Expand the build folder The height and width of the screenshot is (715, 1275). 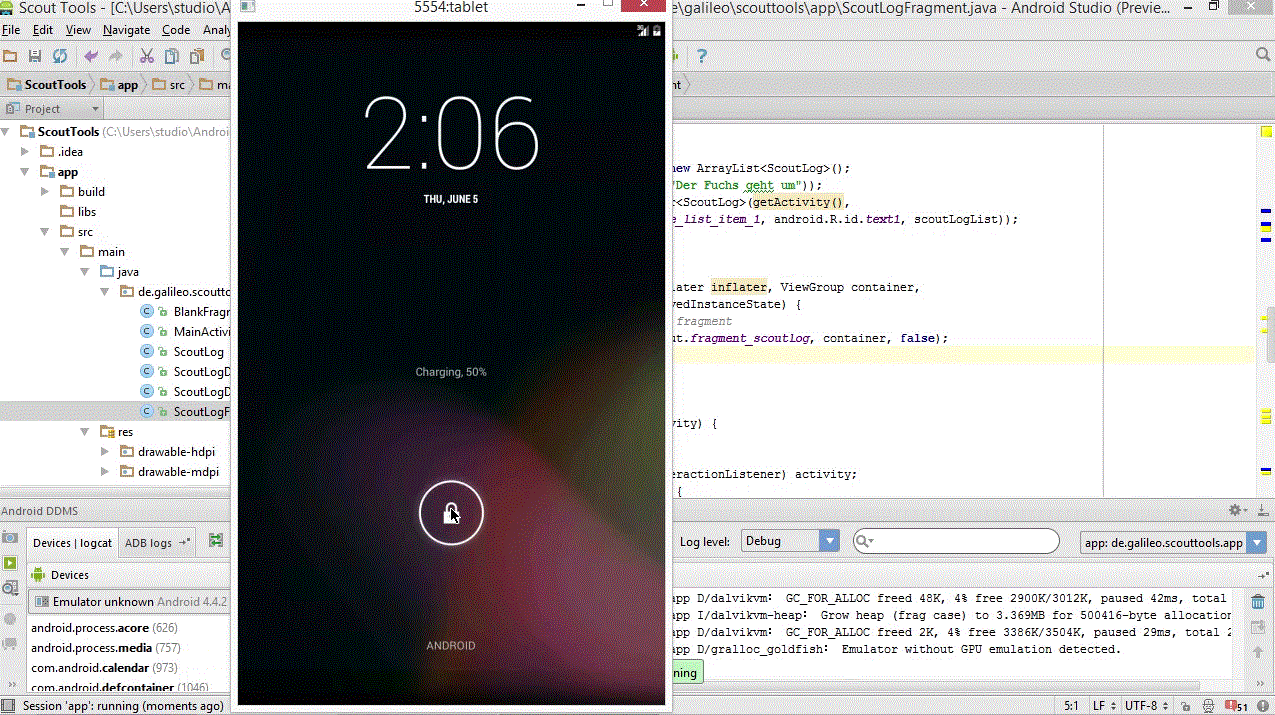pos(46,192)
